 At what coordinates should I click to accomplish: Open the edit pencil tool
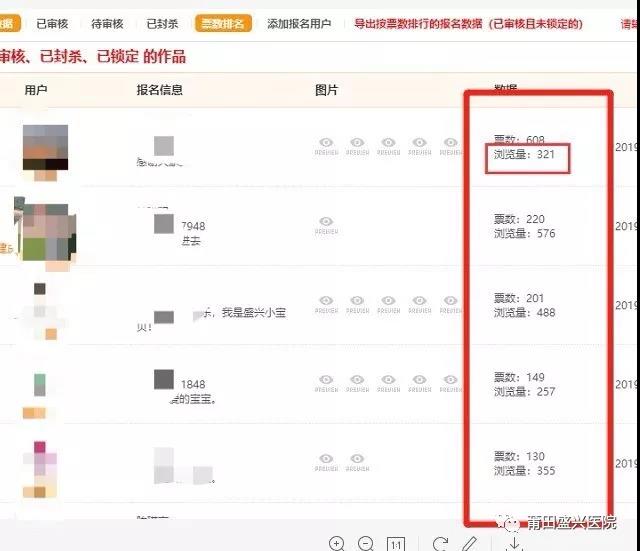[469, 543]
